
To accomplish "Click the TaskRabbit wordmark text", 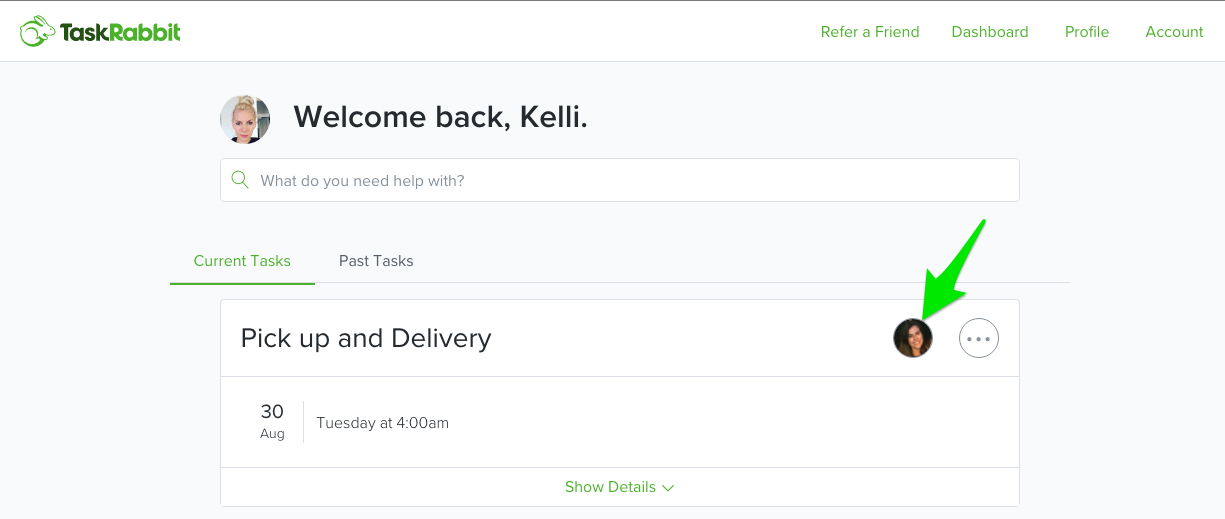I will pos(120,32).
